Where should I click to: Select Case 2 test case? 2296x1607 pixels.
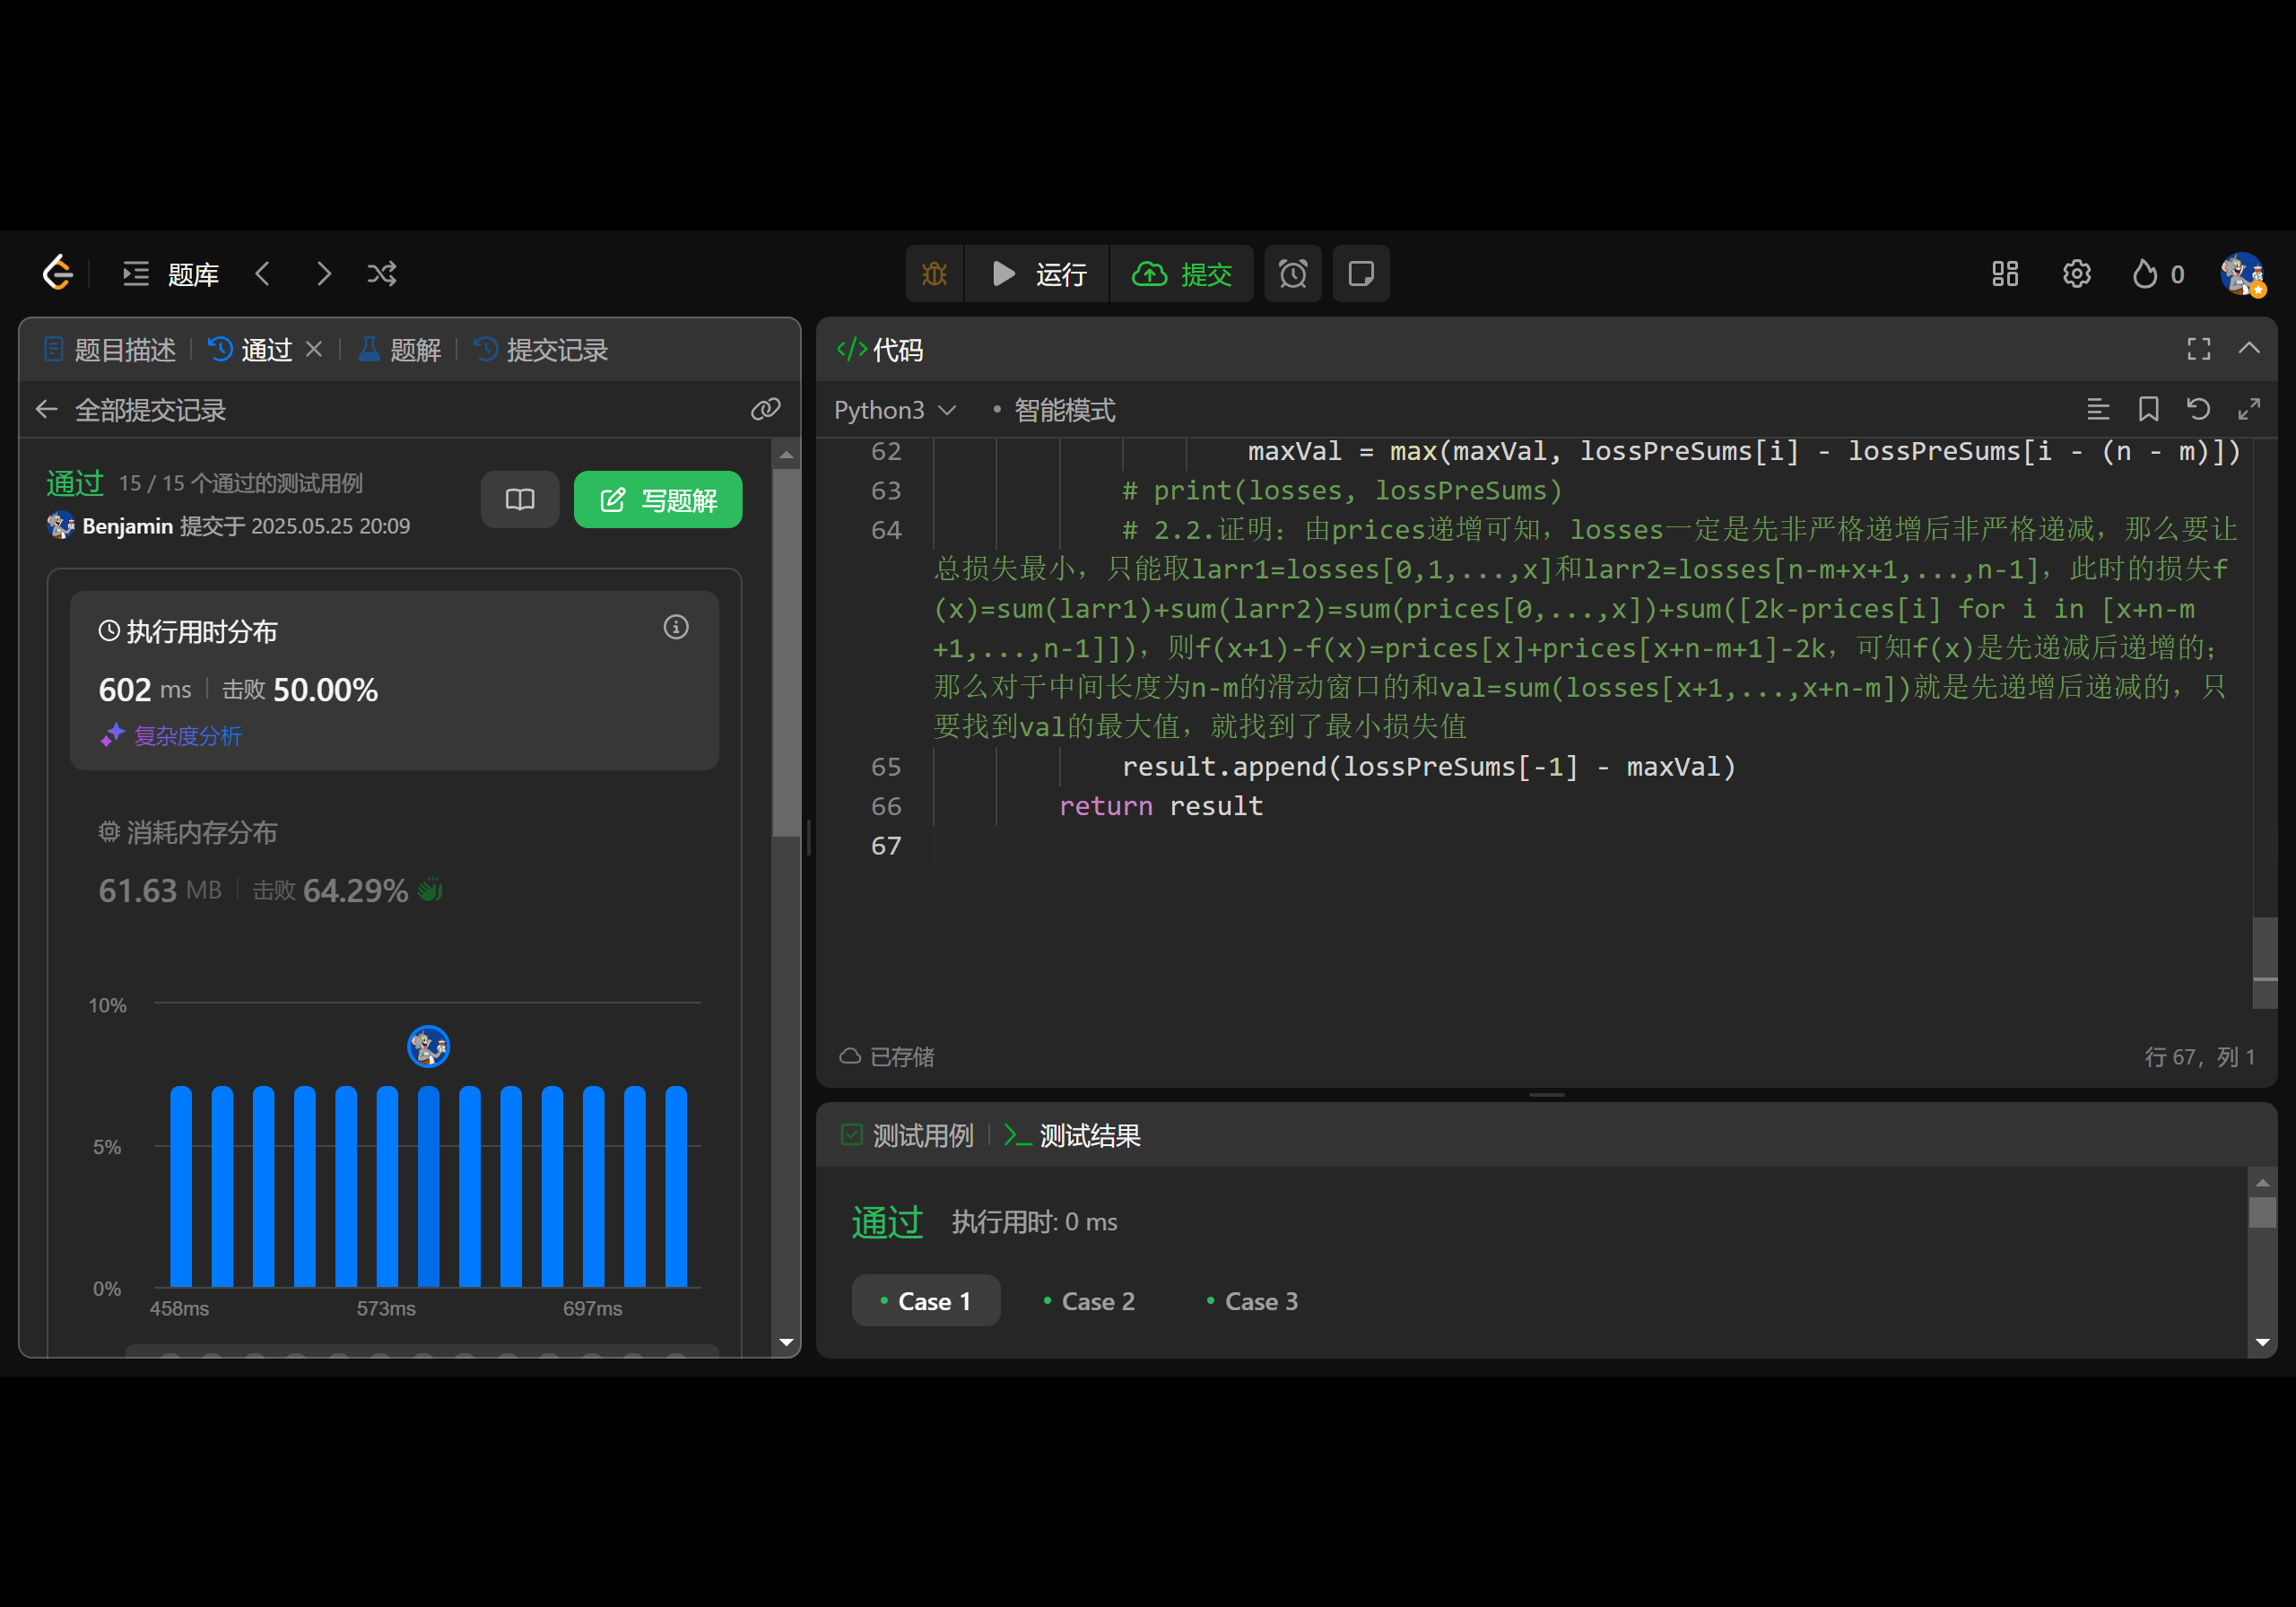[1089, 1300]
